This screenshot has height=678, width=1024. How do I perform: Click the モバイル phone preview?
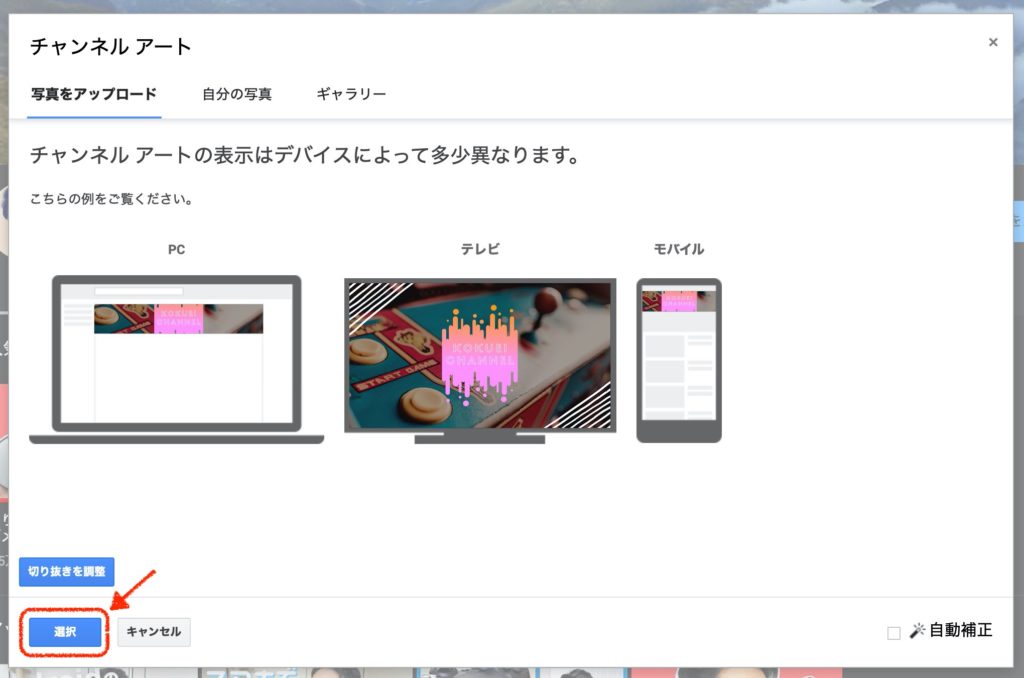click(x=678, y=360)
